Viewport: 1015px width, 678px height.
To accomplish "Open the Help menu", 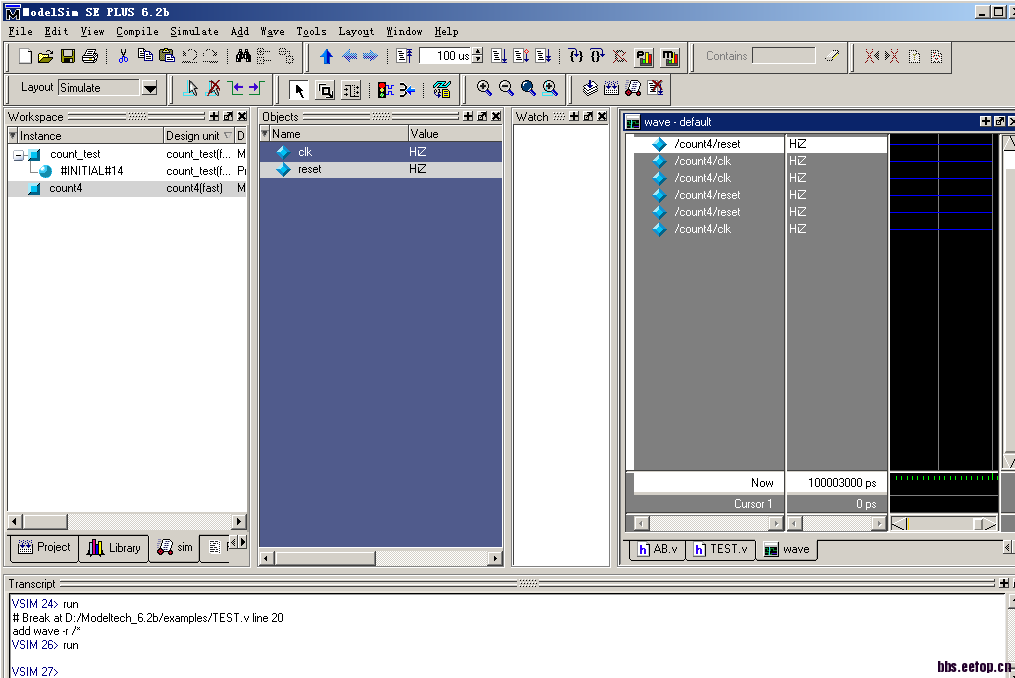I will click(x=446, y=31).
